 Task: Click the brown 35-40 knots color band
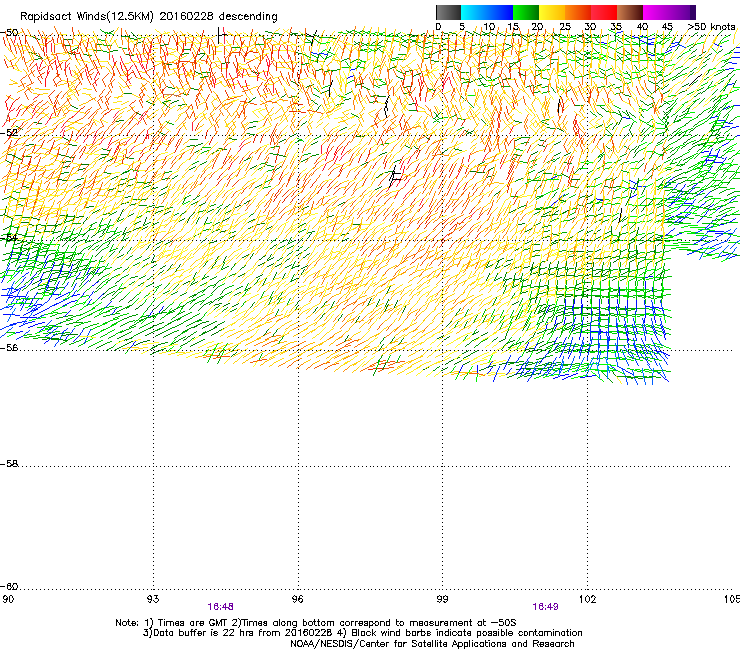pyautogui.click(x=630, y=12)
